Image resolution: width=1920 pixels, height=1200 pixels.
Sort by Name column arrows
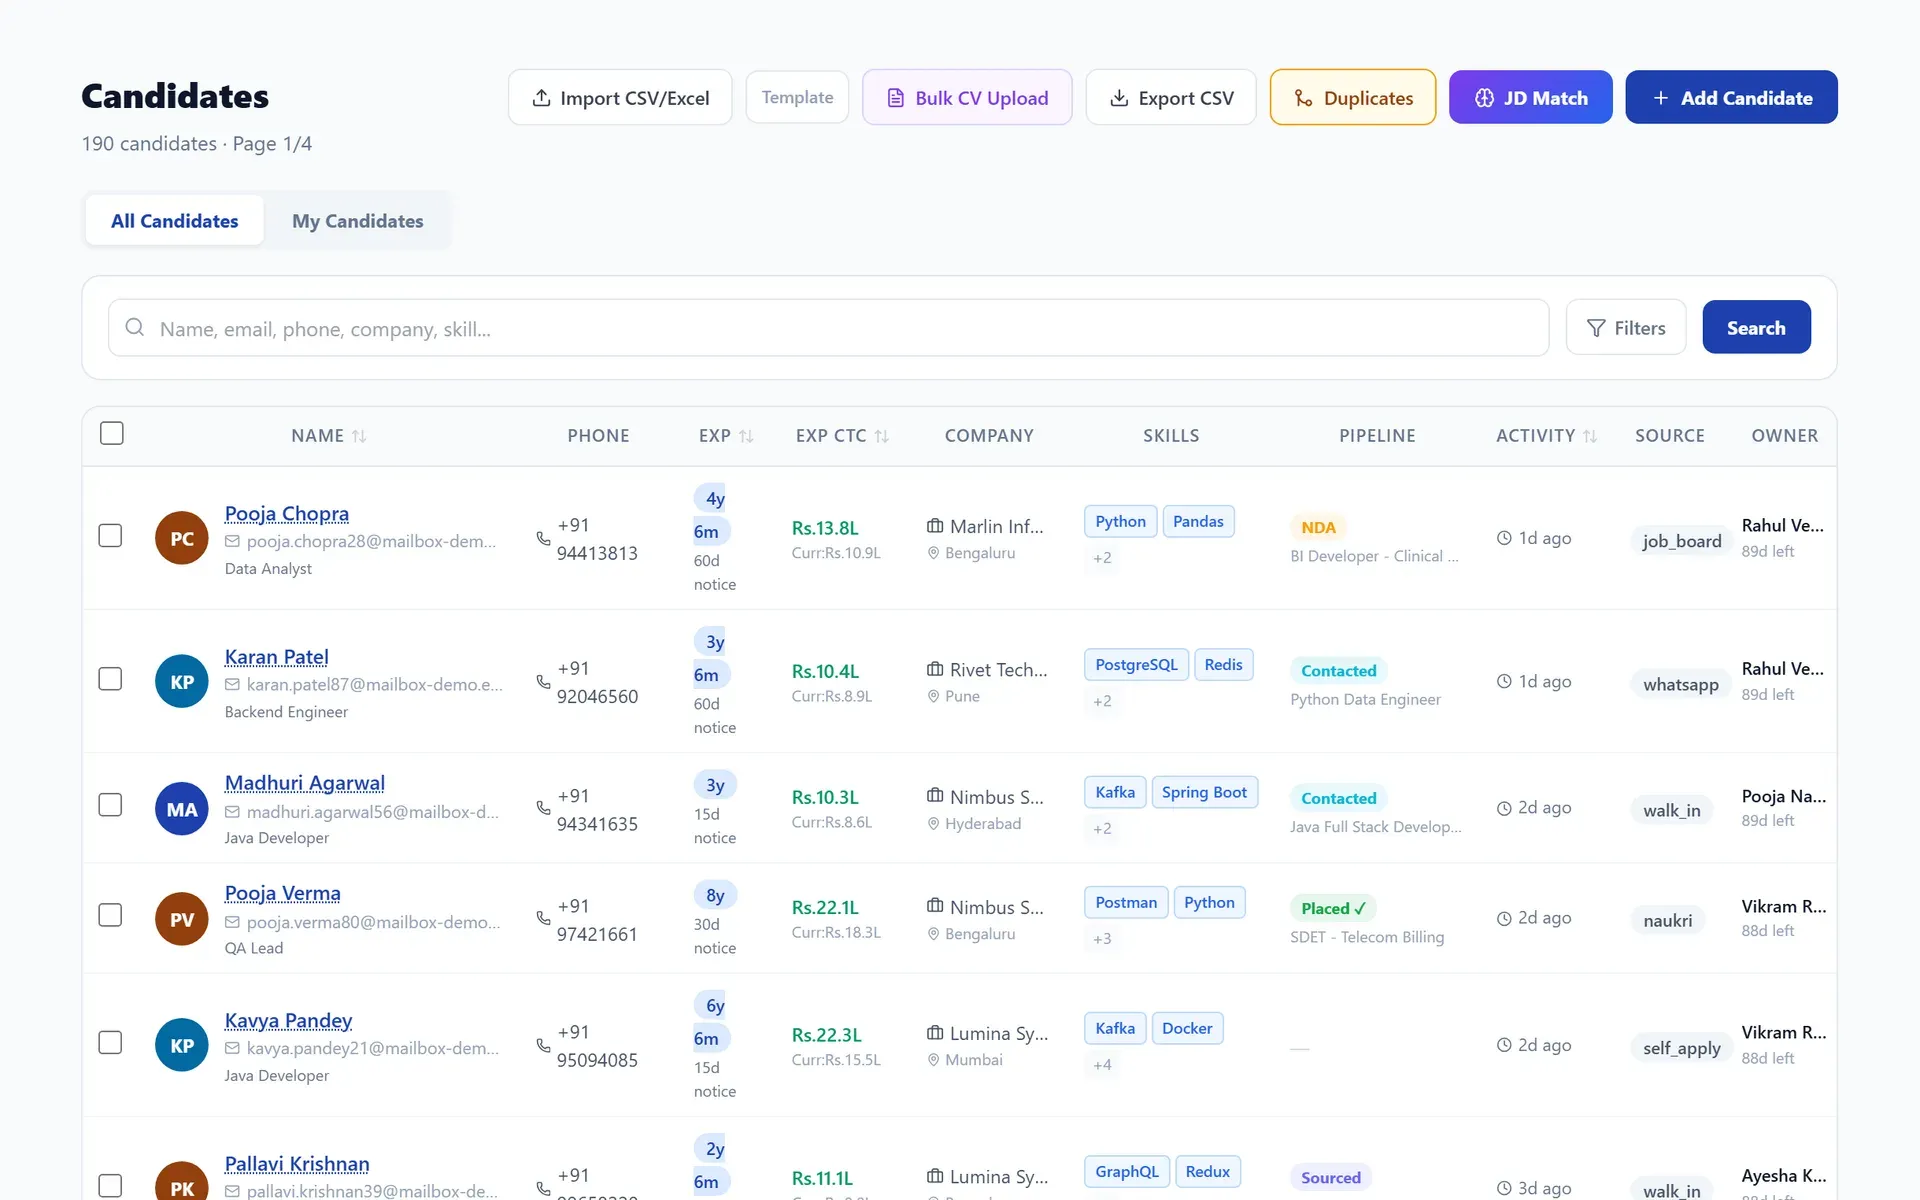pyautogui.click(x=359, y=436)
